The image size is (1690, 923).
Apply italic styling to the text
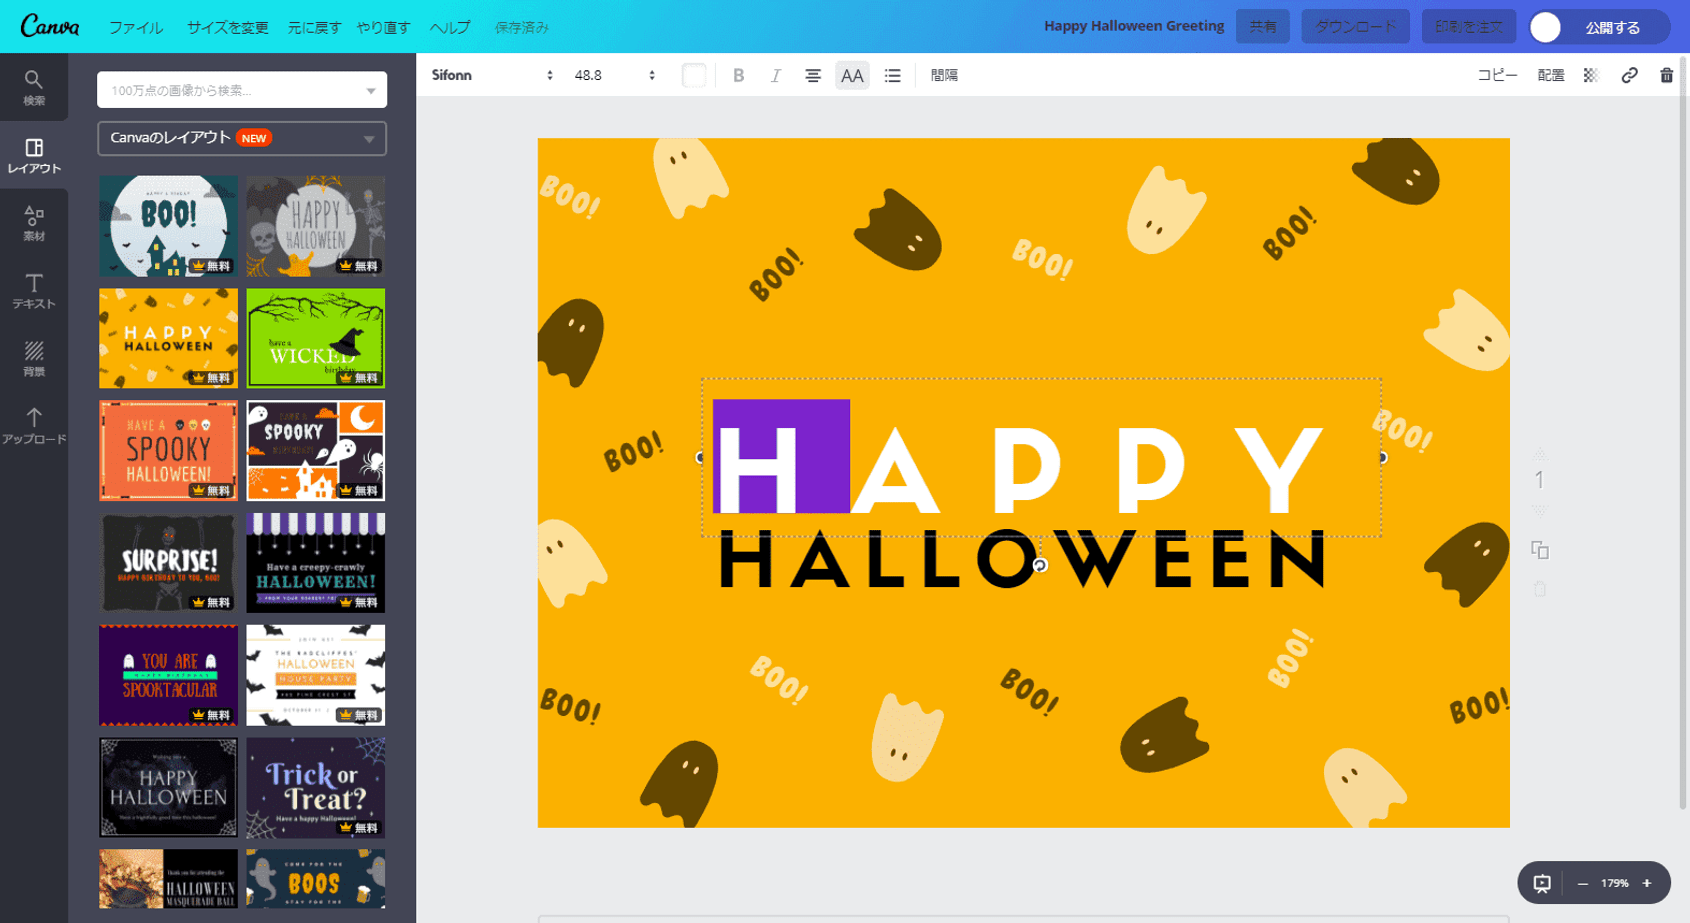click(775, 75)
